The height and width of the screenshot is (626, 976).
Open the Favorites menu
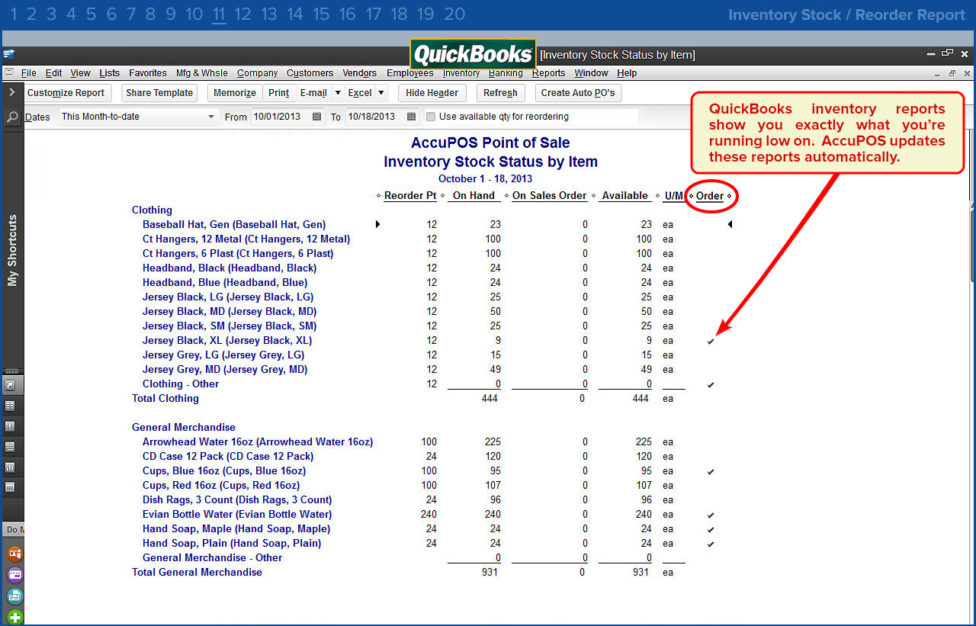148,73
